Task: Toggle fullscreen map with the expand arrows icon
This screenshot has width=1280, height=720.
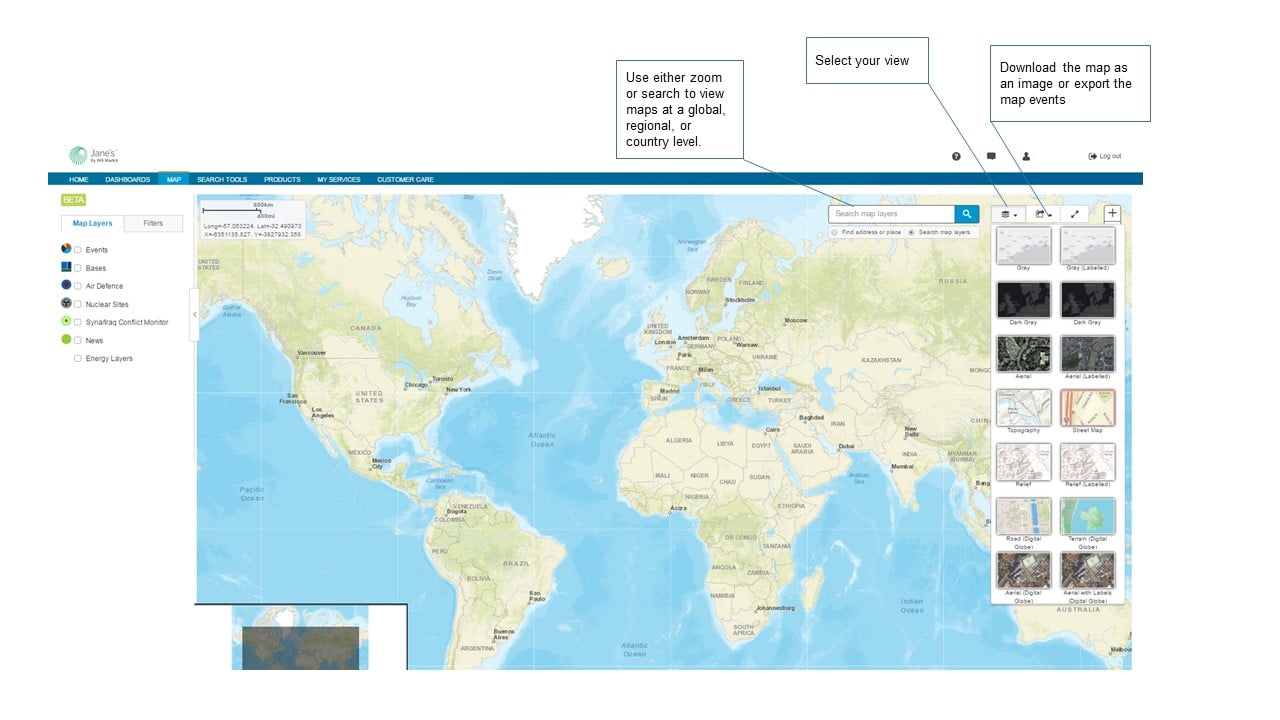Action: [x=1074, y=214]
